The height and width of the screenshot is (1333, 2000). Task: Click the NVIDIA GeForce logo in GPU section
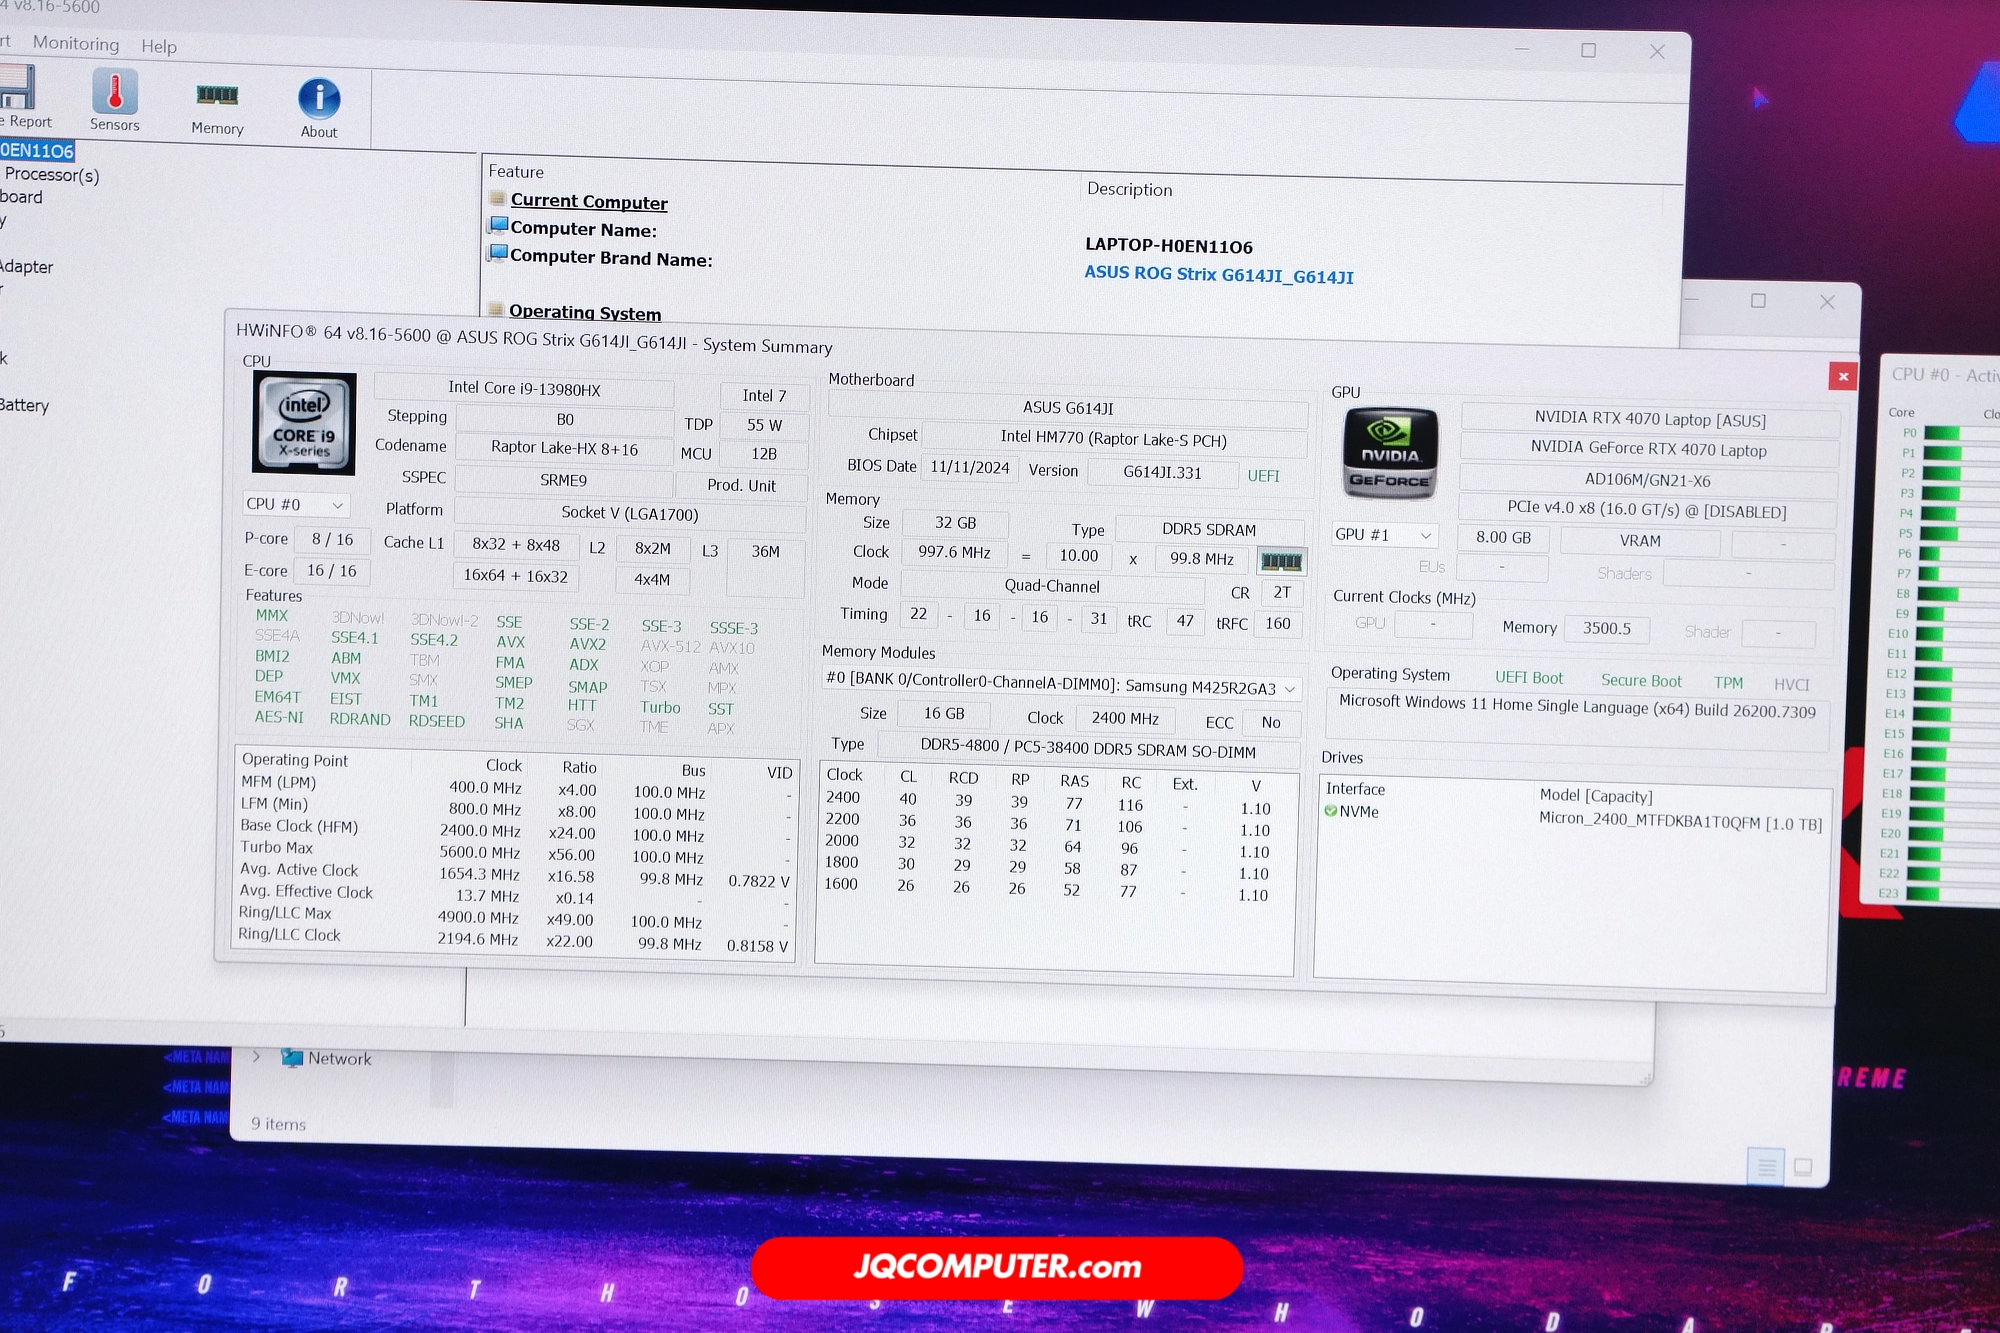coord(1389,454)
